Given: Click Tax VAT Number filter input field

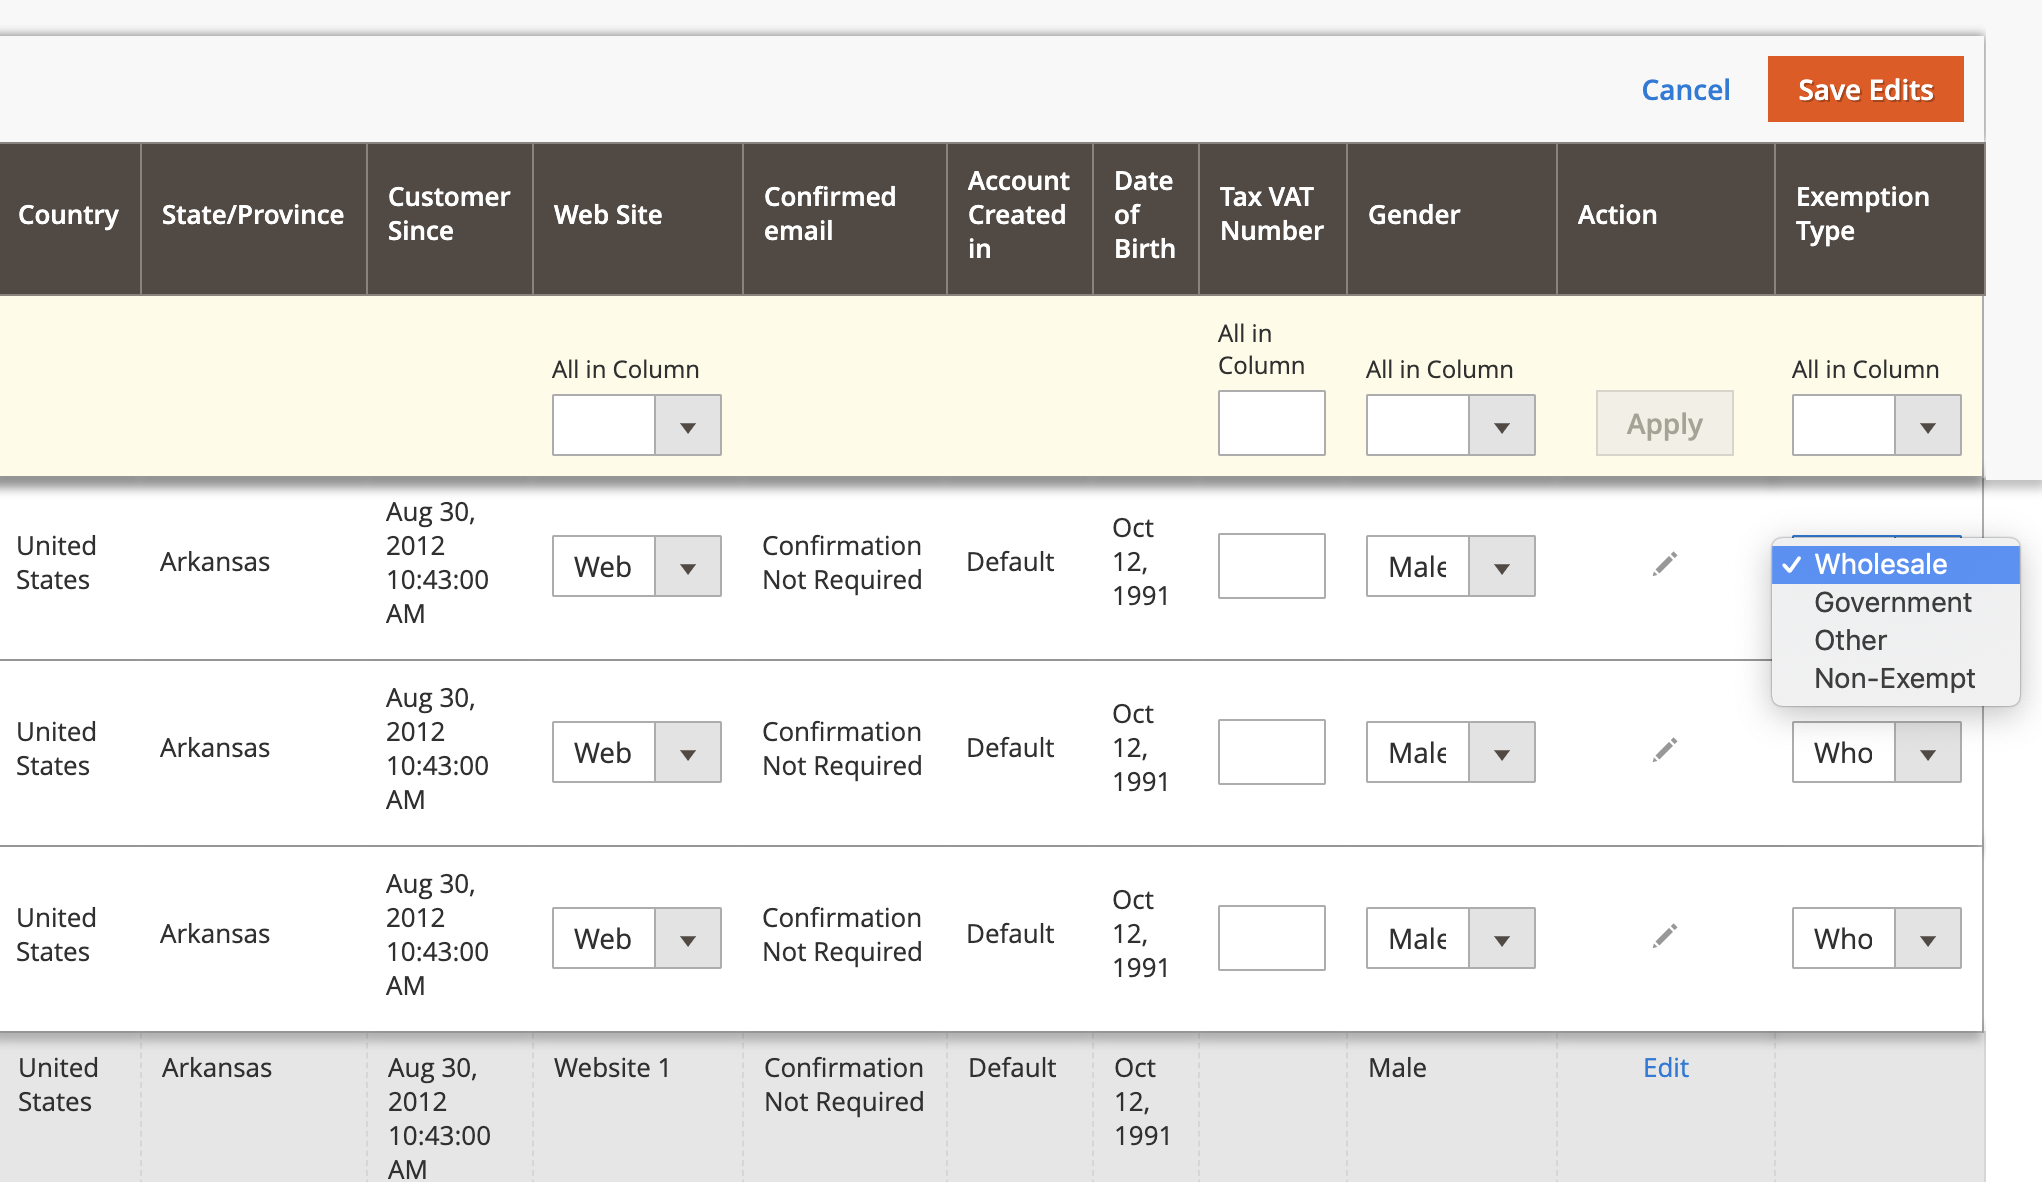Looking at the screenshot, I should point(1270,425).
